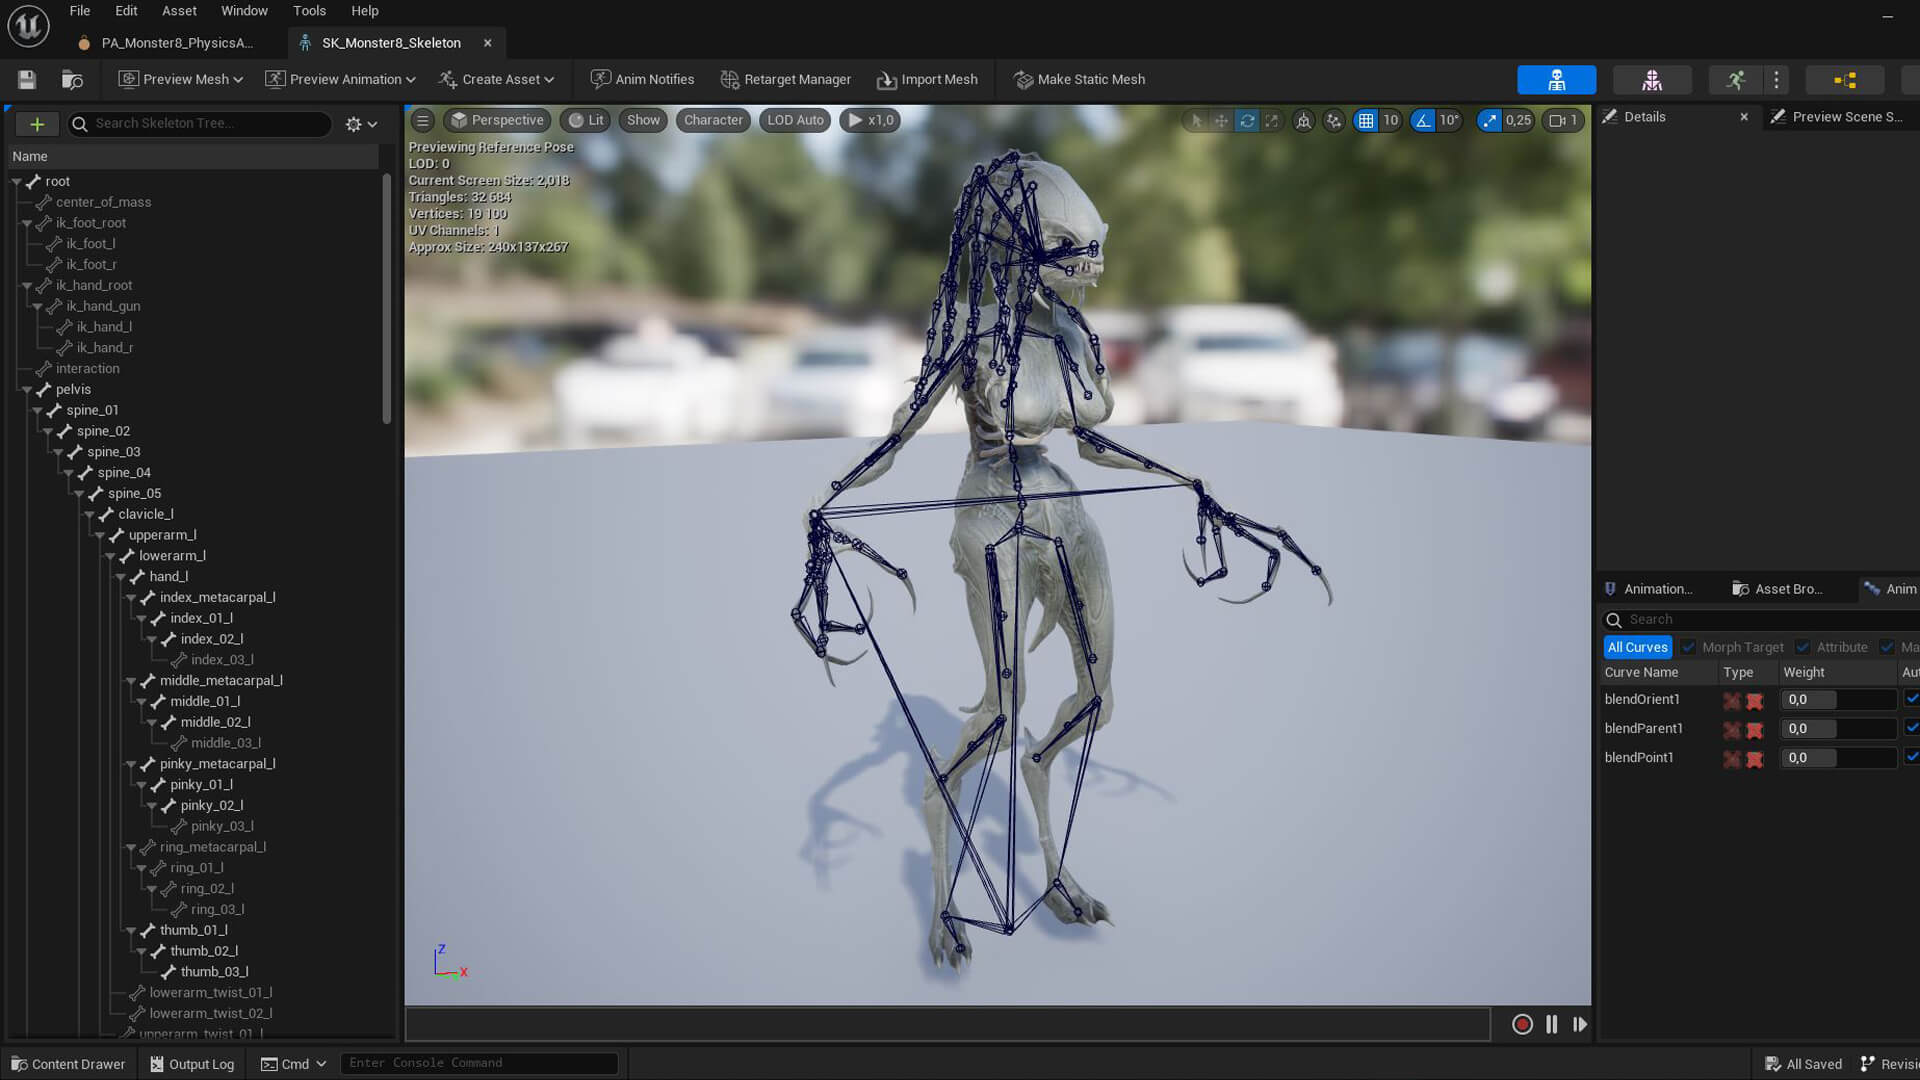Adjust the blendPoint1 weight slider
The height and width of the screenshot is (1080, 1920).
click(x=1838, y=757)
